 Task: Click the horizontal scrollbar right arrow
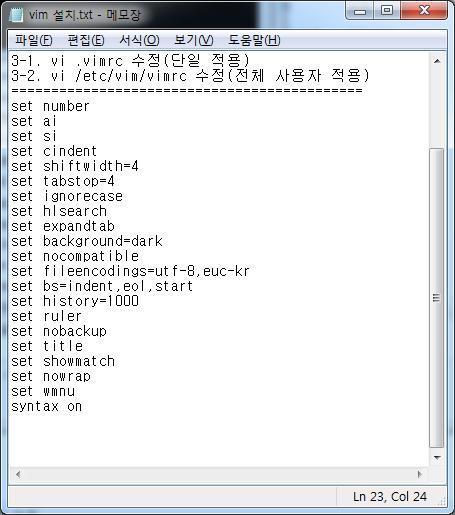(420, 474)
